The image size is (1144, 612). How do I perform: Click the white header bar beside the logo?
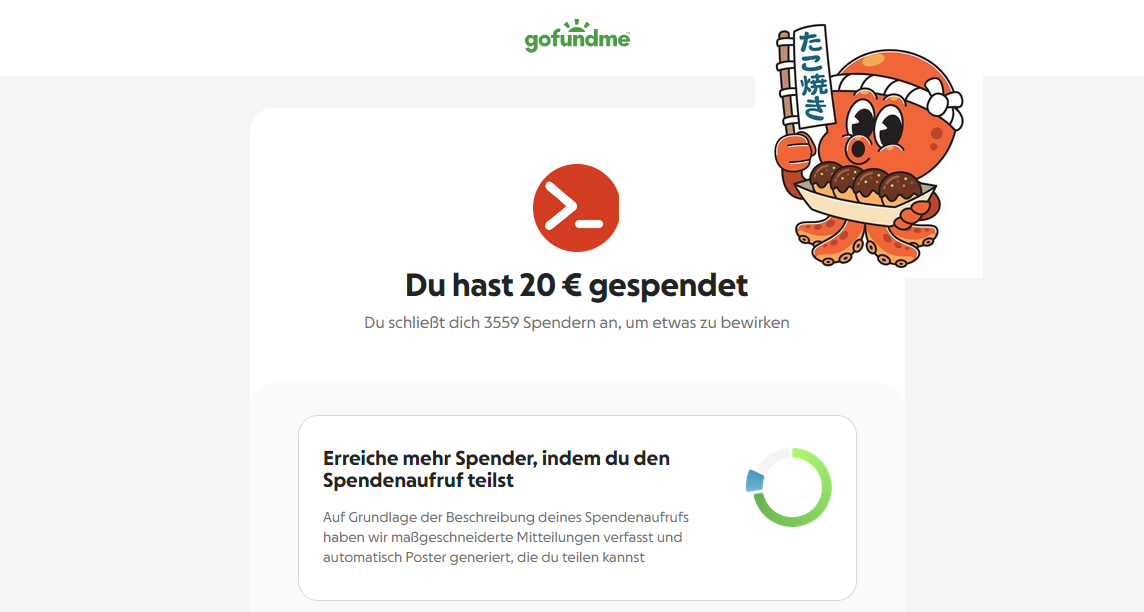(292, 36)
